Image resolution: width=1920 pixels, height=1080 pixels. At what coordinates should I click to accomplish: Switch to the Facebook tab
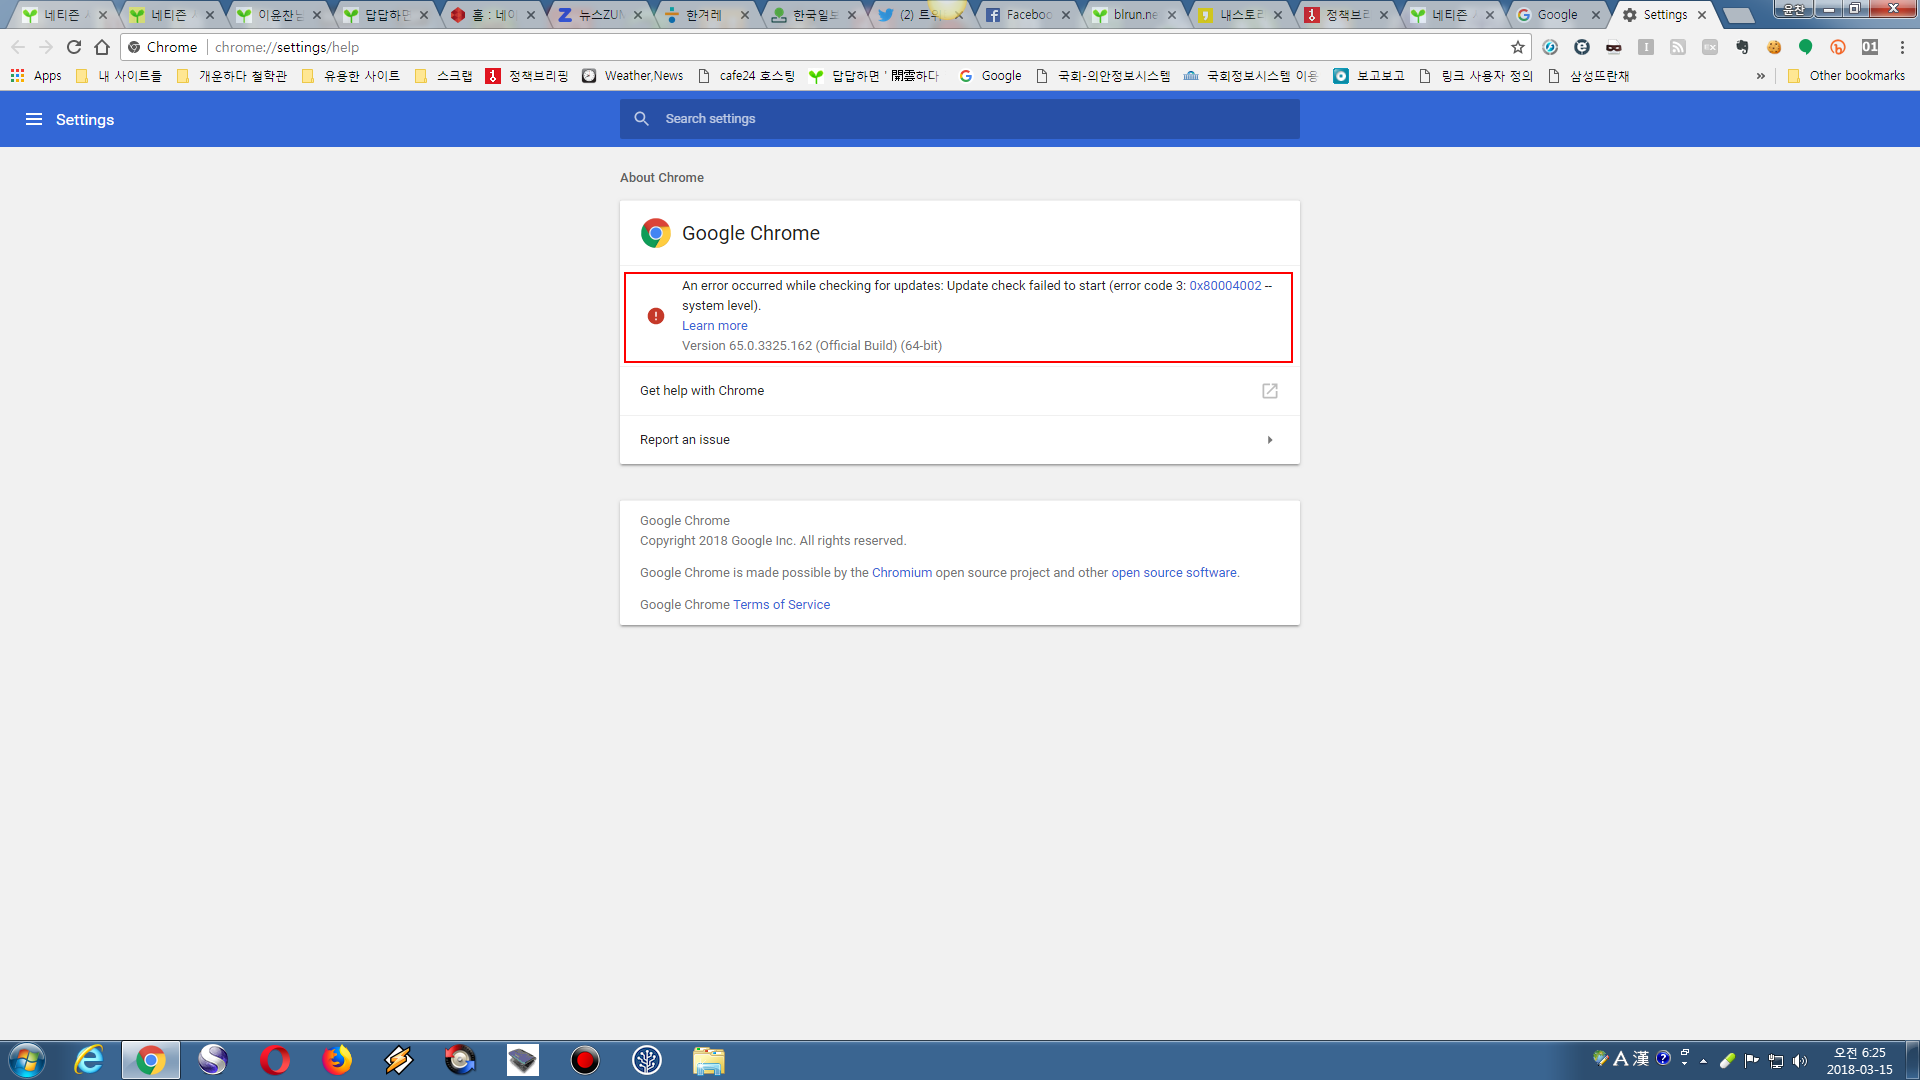coord(1026,15)
